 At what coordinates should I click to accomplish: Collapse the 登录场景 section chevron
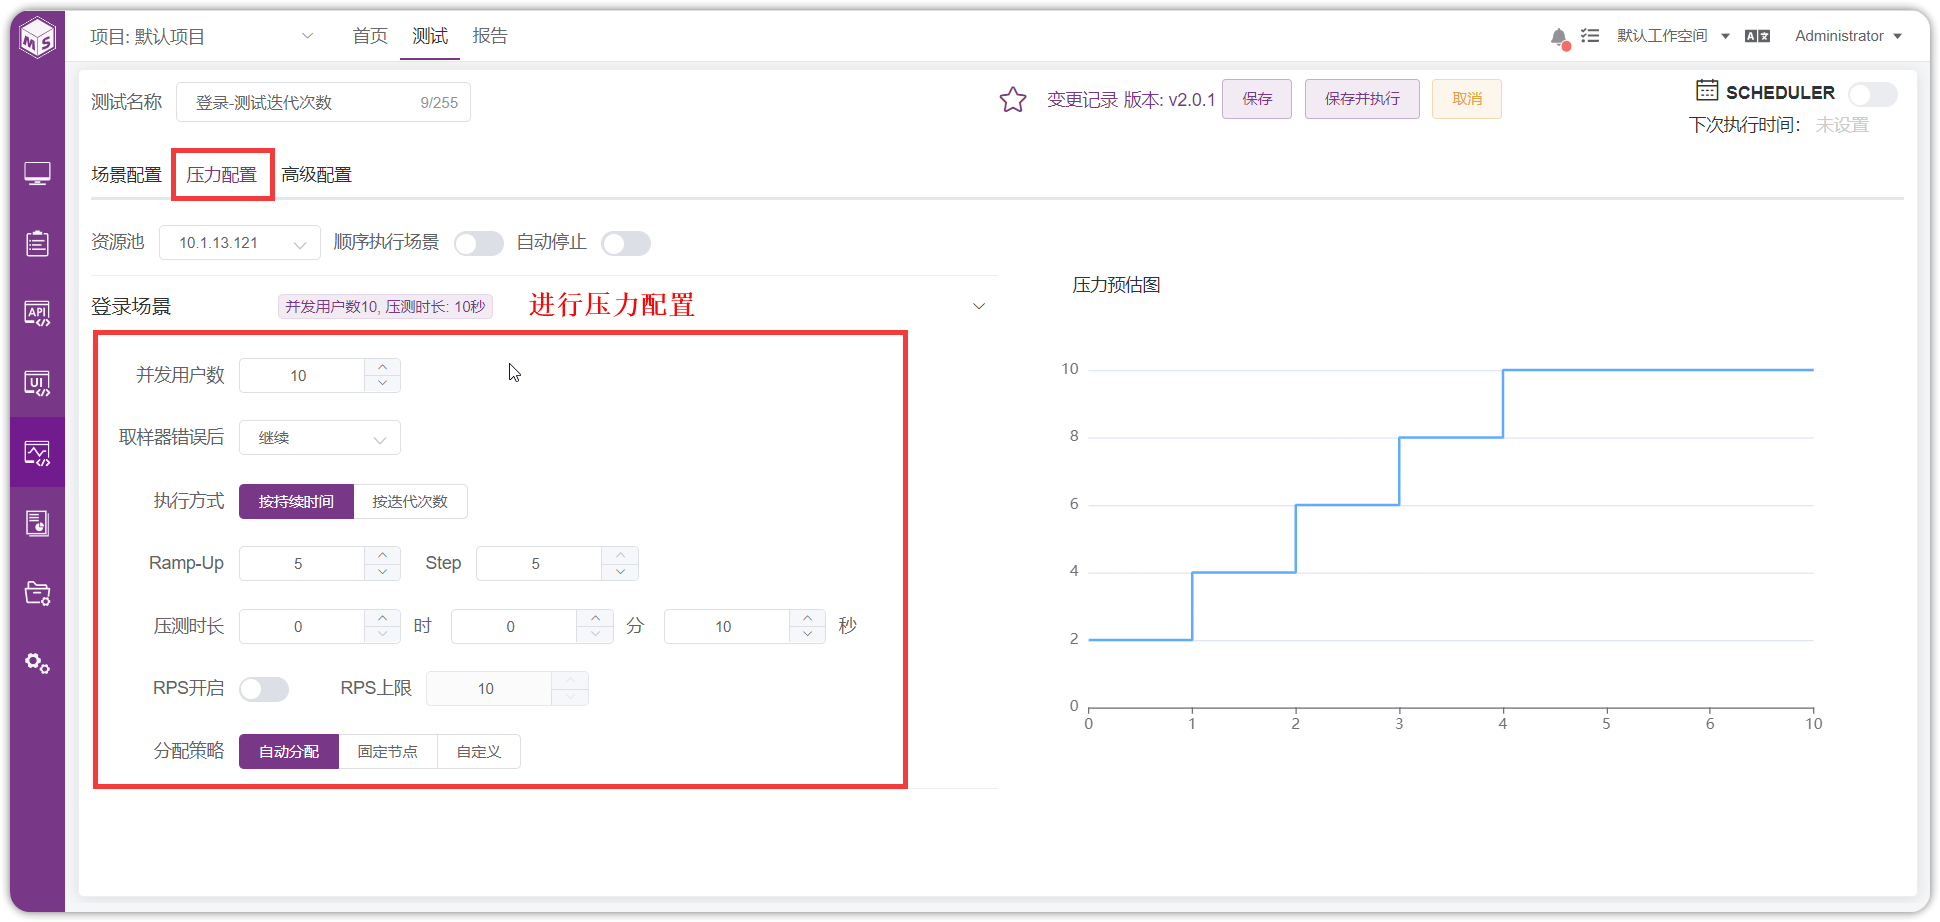point(979,306)
